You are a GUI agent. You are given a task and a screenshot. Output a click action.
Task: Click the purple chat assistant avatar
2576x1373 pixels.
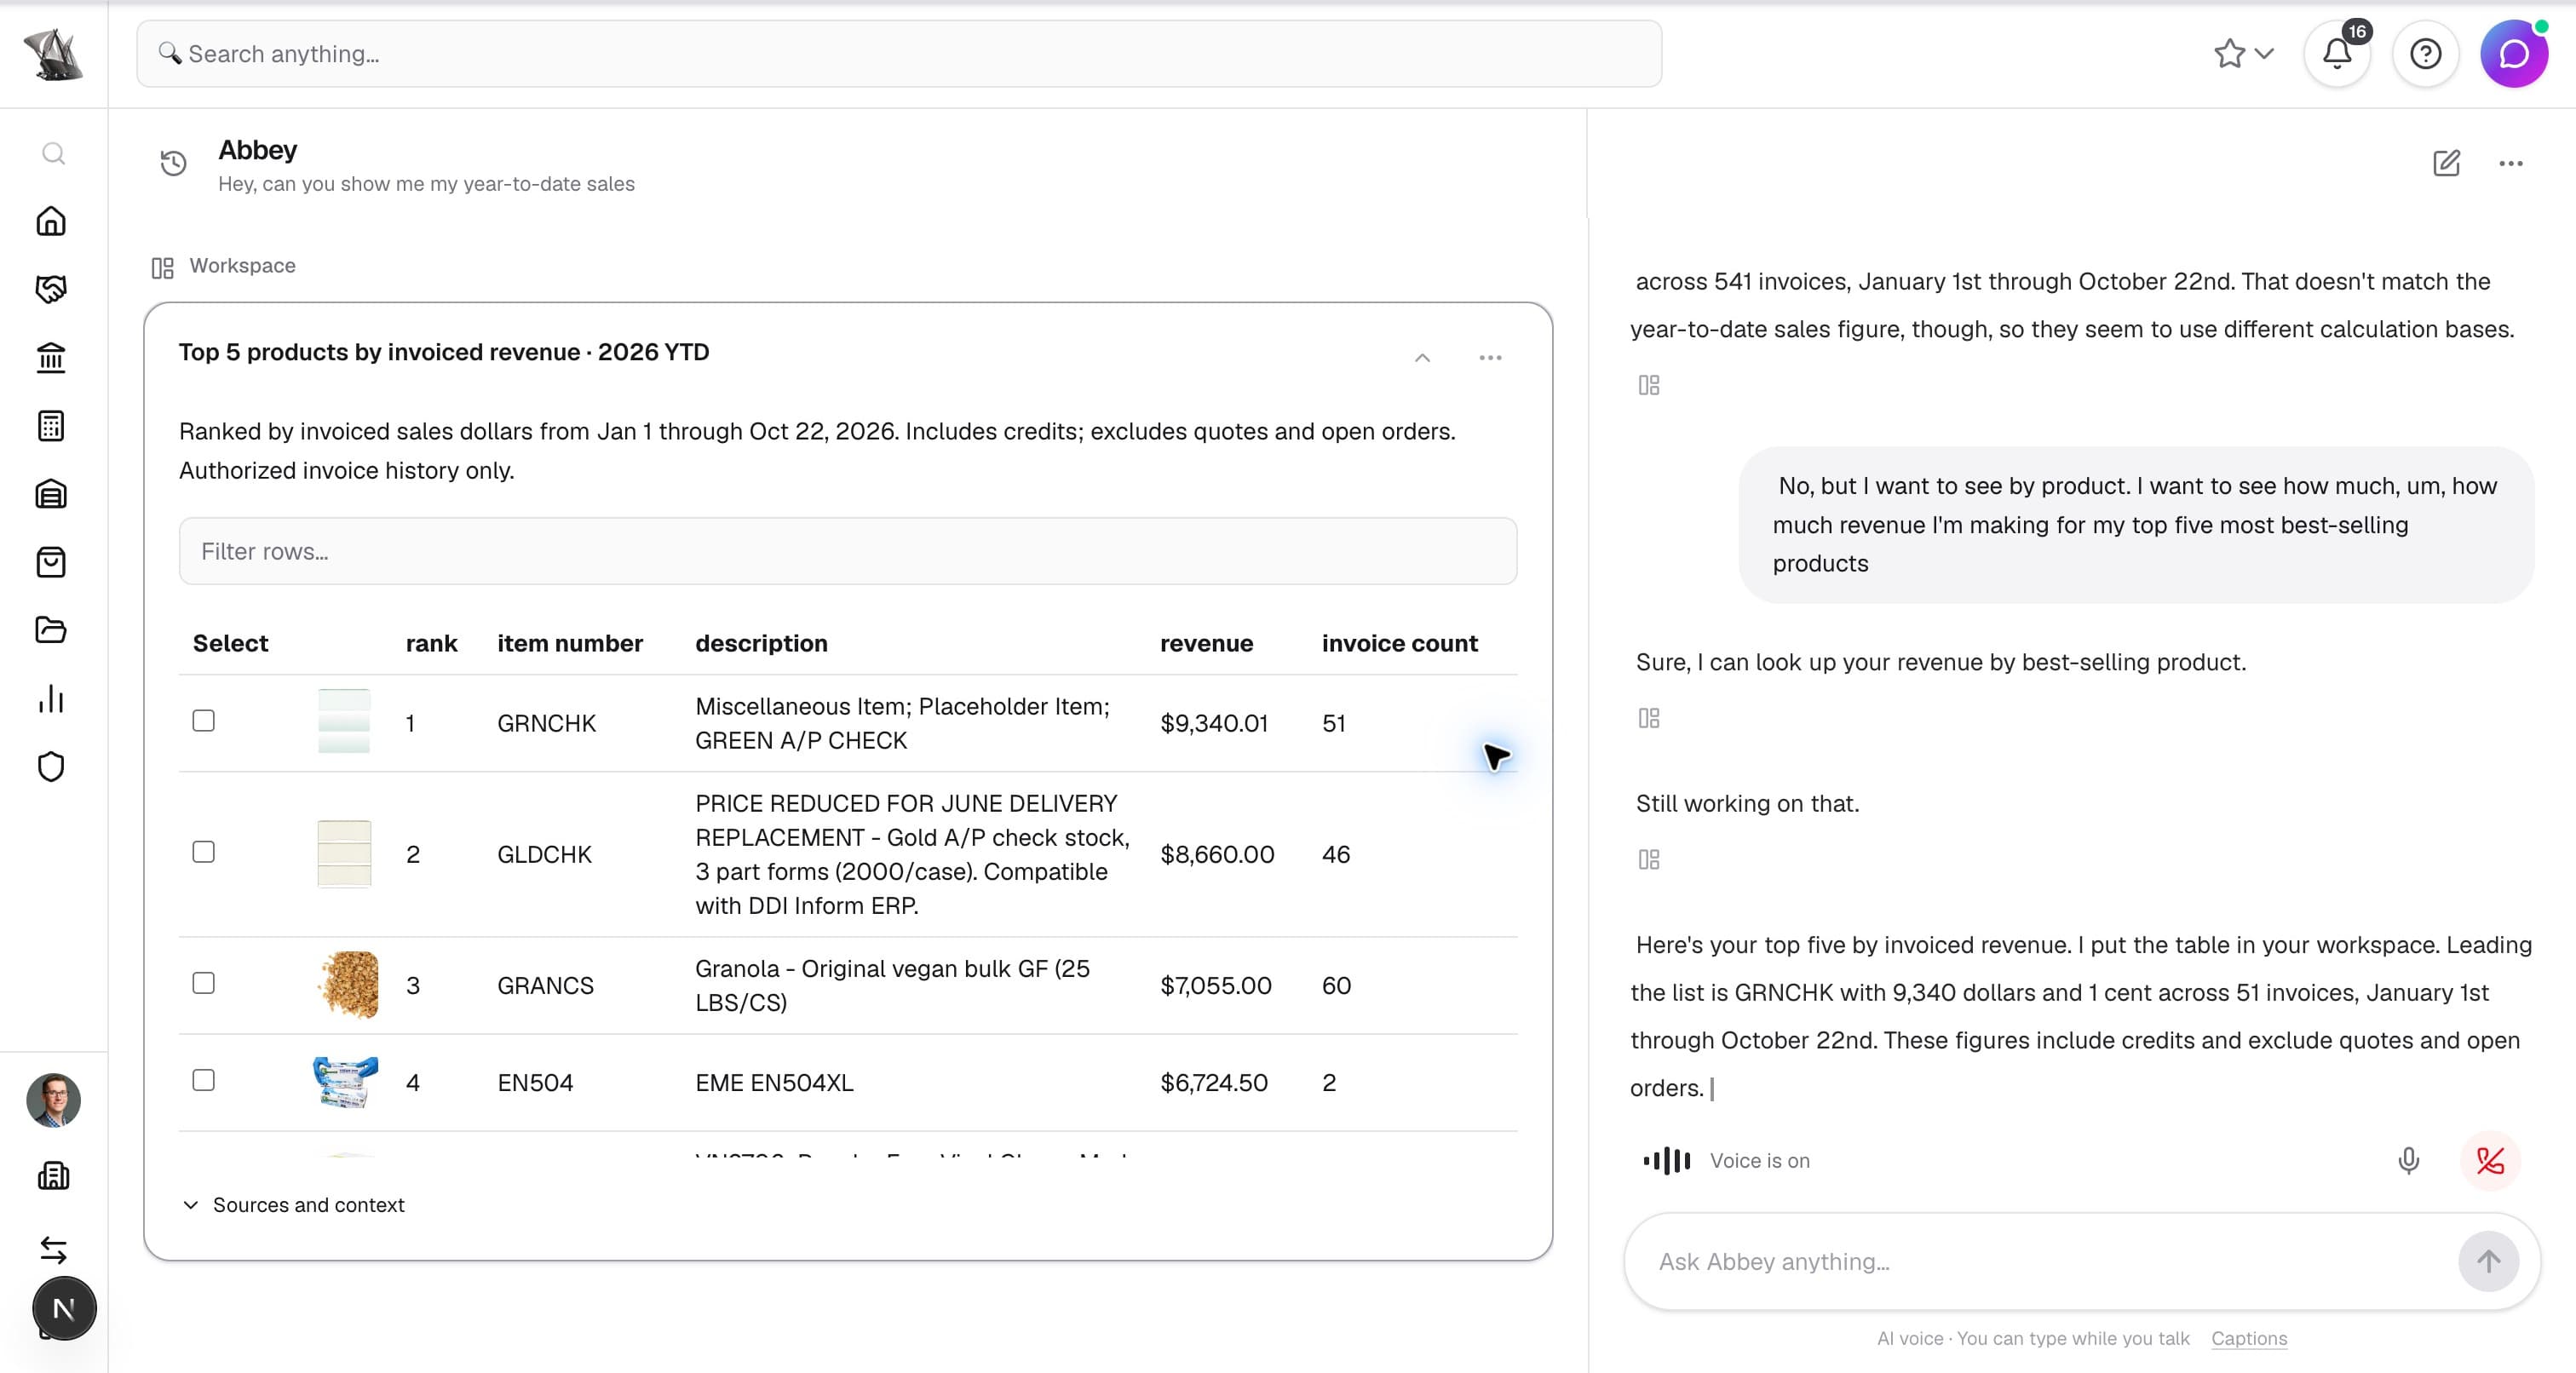pos(2514,54)
